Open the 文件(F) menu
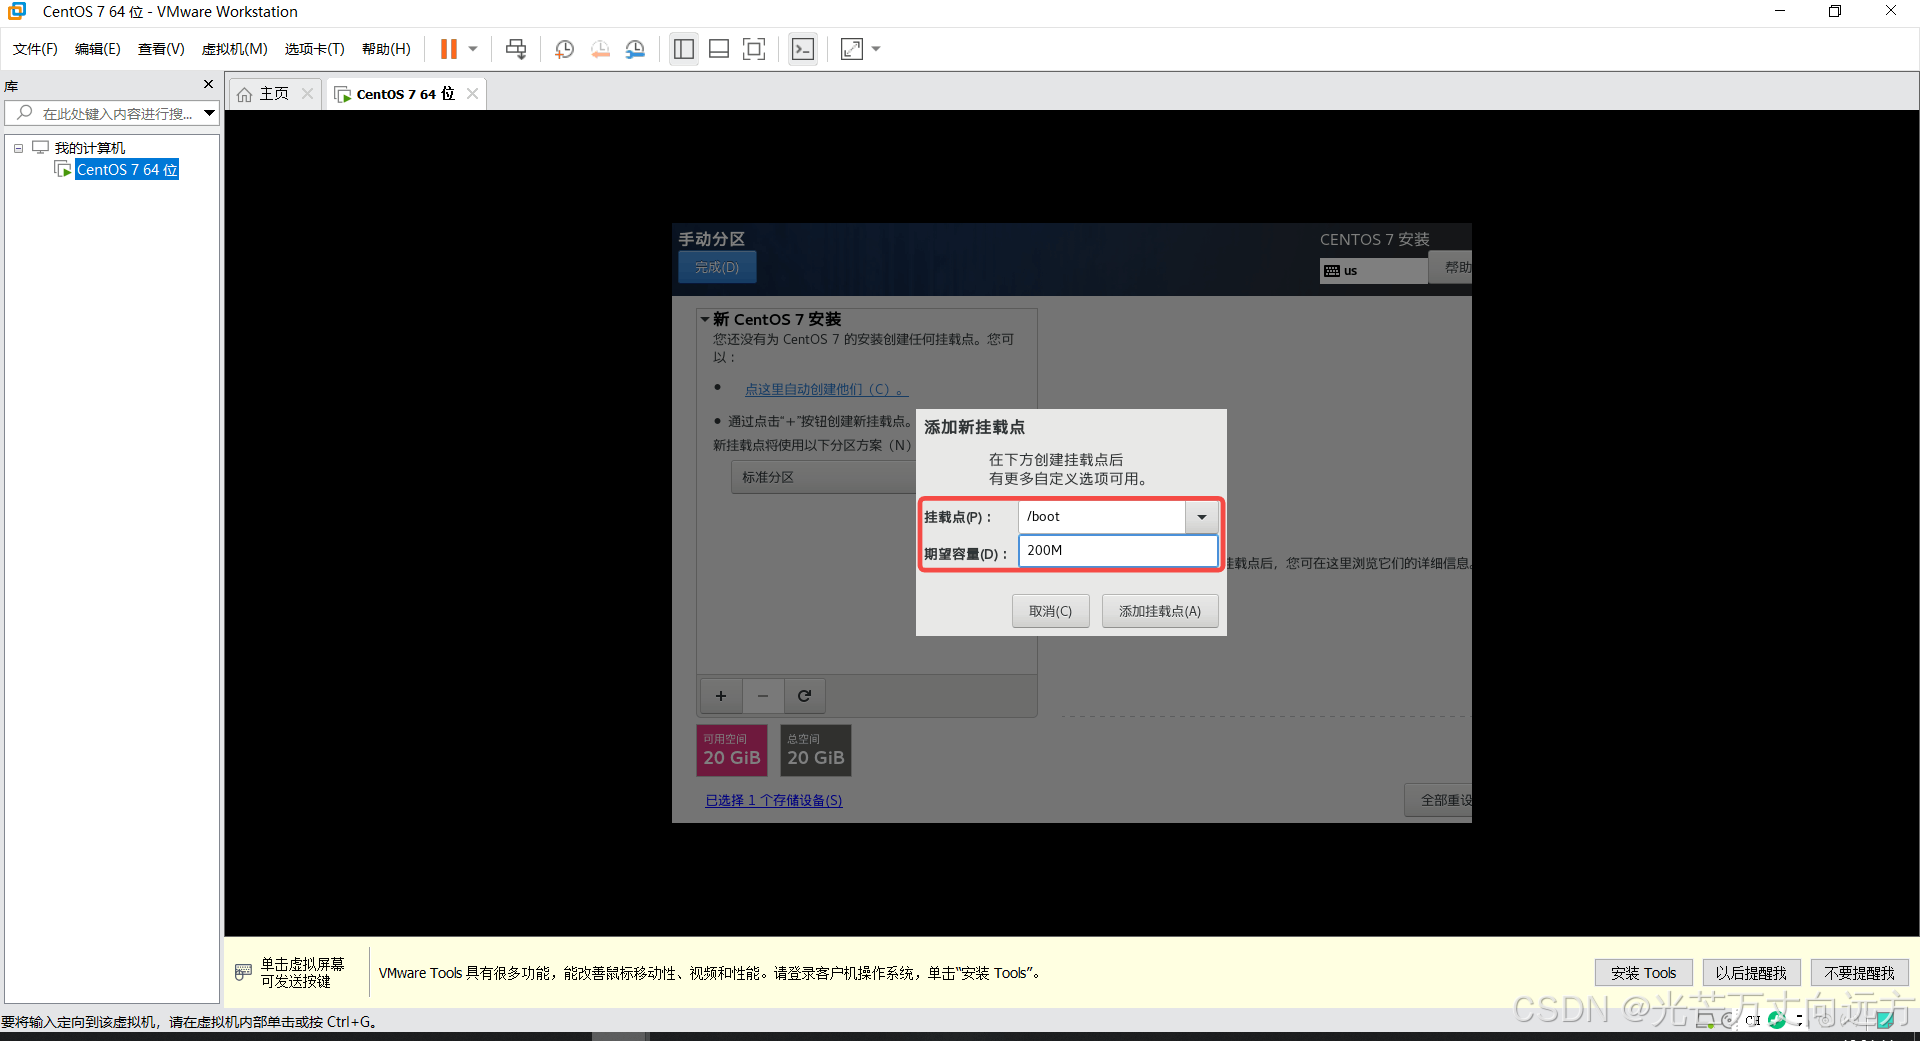Viewport: 1920px width, 1041px height. click(35, 49)
